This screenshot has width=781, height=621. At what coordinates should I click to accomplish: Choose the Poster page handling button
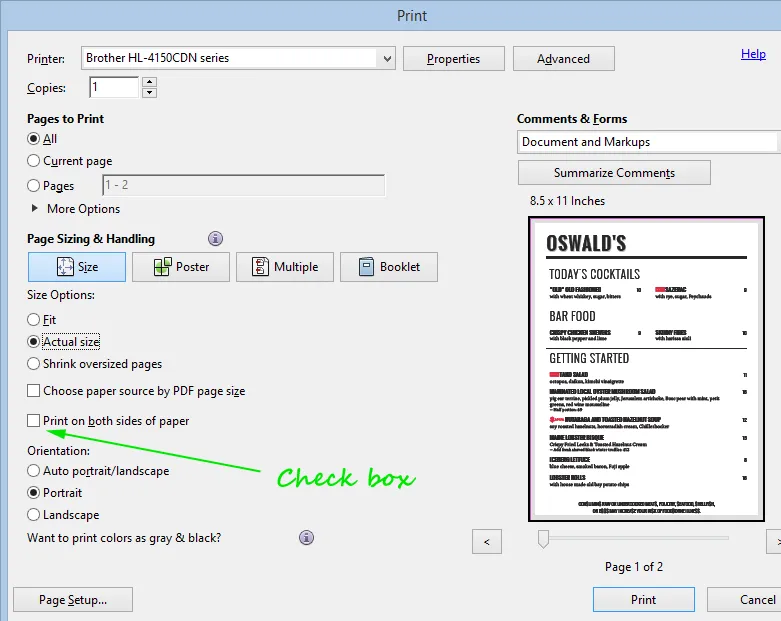(x=181, y=267)
